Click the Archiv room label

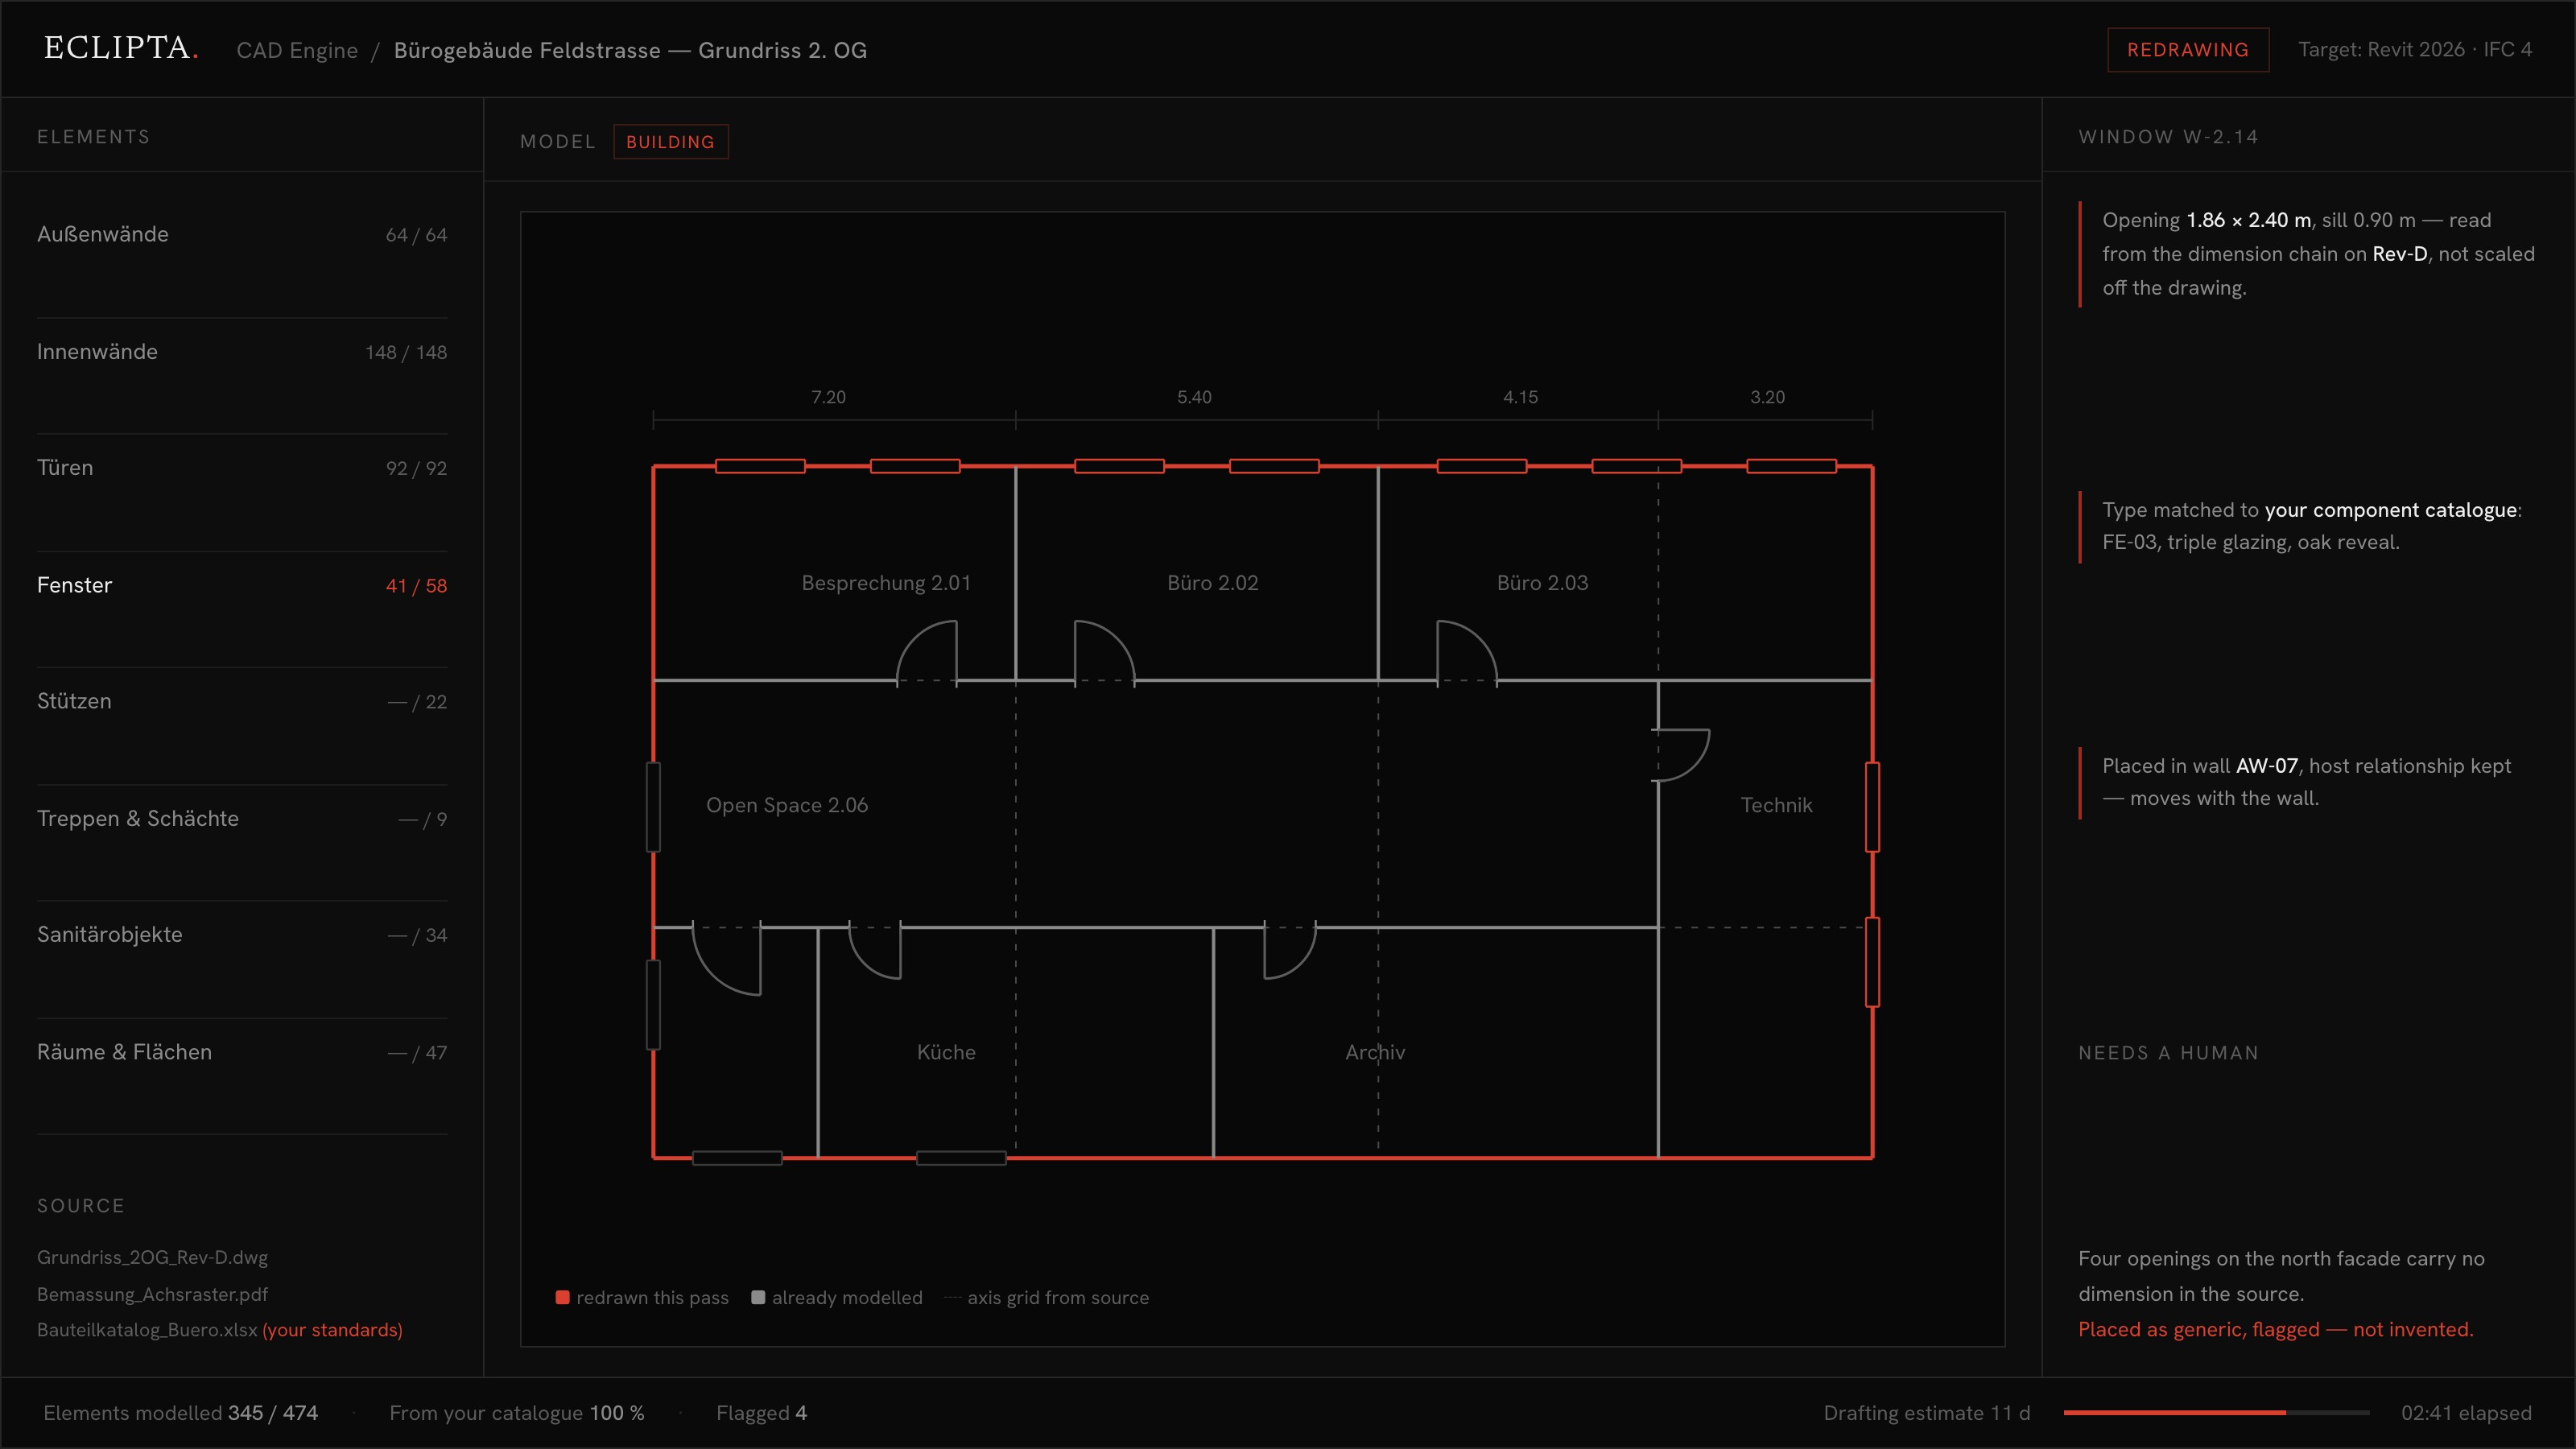(x=1375, y=1052)
